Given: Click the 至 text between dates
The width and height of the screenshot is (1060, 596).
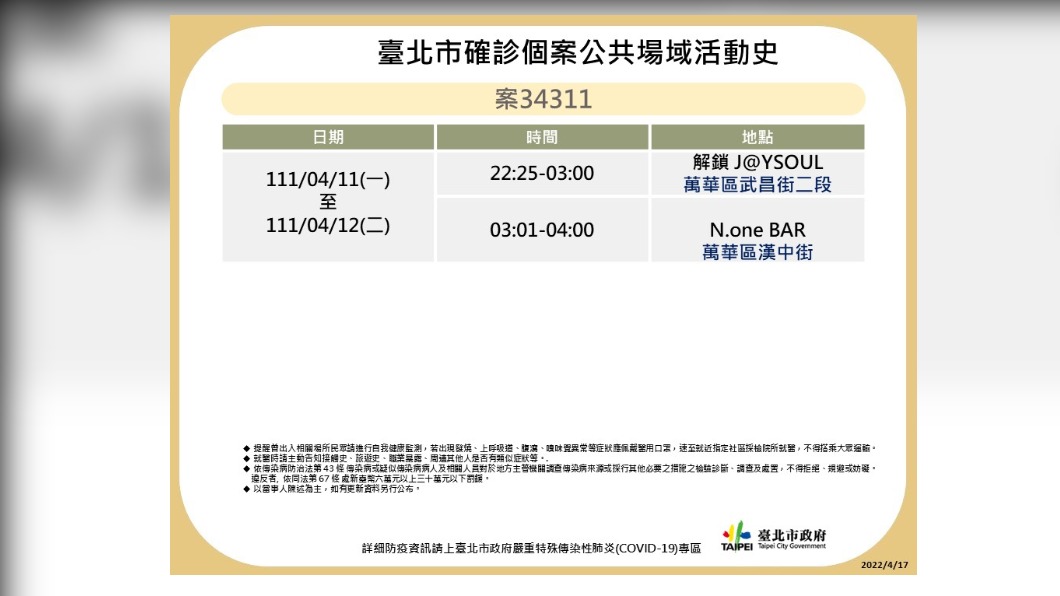Looking at the screenshot, I should tap(328, 202).
